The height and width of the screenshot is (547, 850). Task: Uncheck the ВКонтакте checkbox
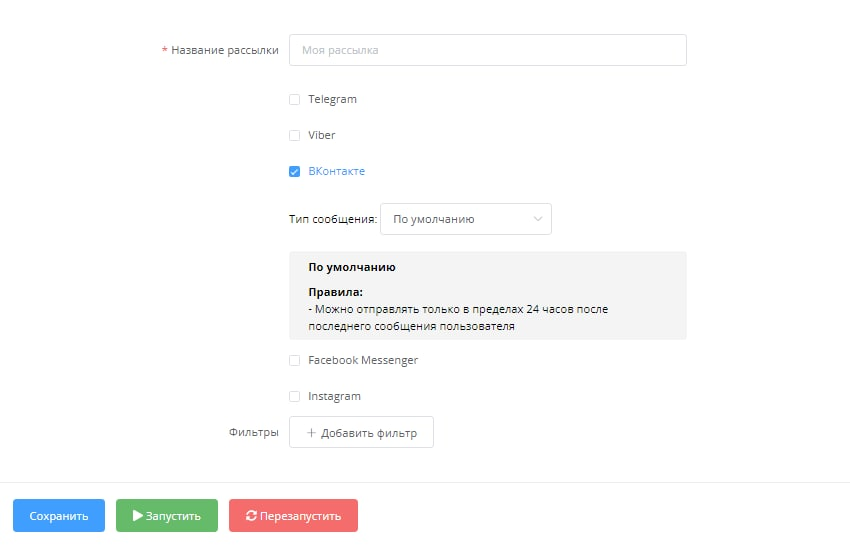(x=294, y=171)
